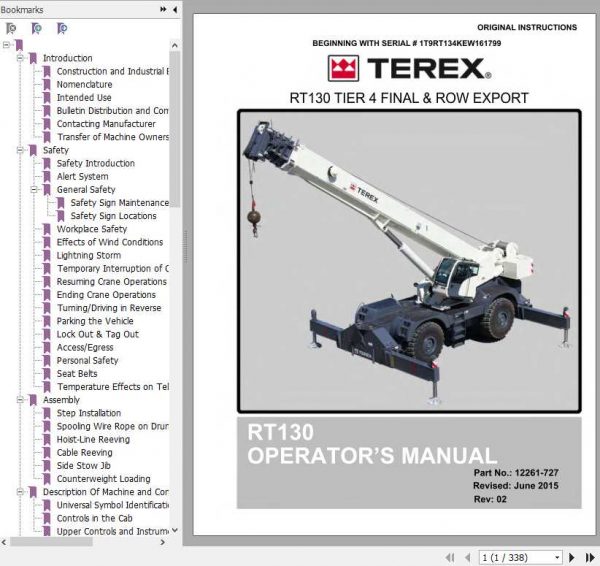
Task: Collapse the General Safety bookmark
Action: click(34, 189)
